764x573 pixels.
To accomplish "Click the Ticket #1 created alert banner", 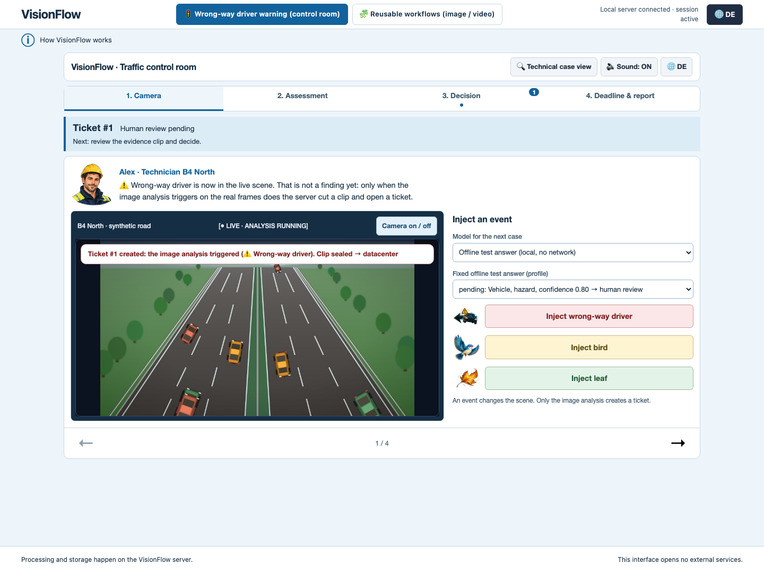I will click(x=257, y=254).
